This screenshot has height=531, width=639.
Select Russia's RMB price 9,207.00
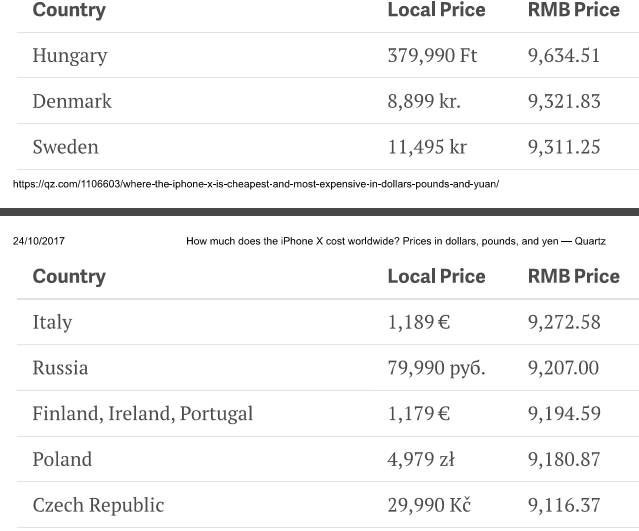[564, 369]
